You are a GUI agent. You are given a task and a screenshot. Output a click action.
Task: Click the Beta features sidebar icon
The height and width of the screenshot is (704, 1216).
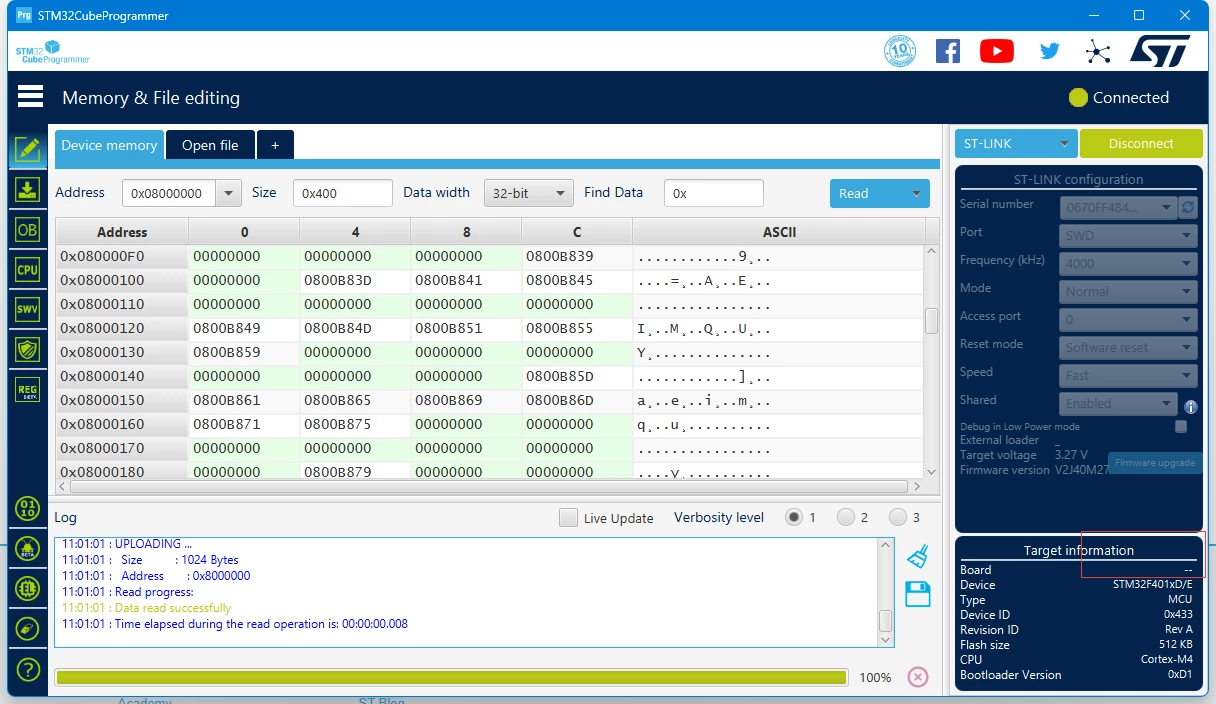pos(28,548)
